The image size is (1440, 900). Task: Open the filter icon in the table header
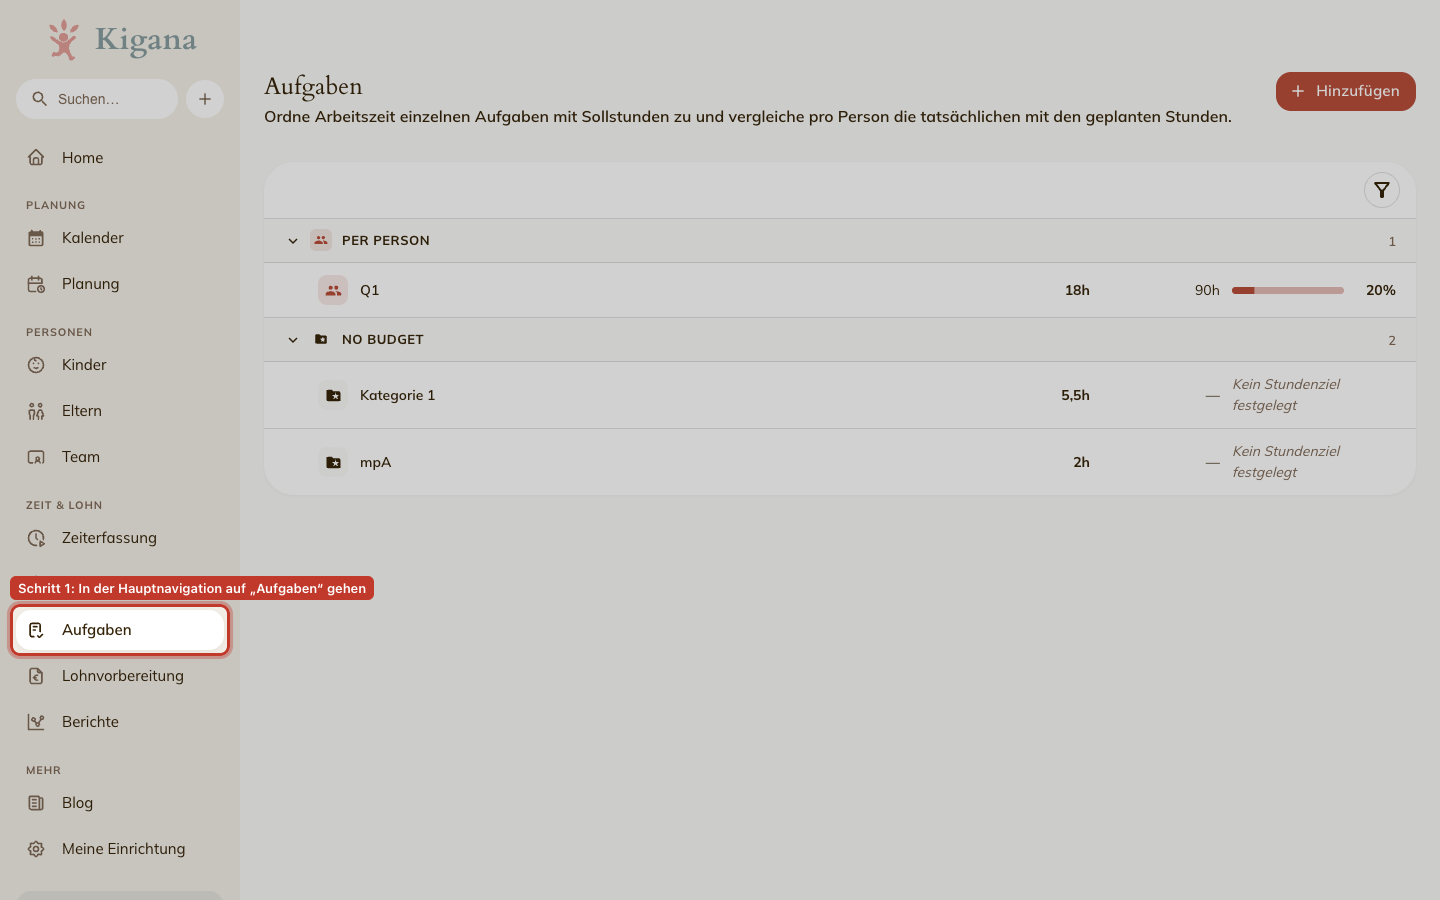1381,190
